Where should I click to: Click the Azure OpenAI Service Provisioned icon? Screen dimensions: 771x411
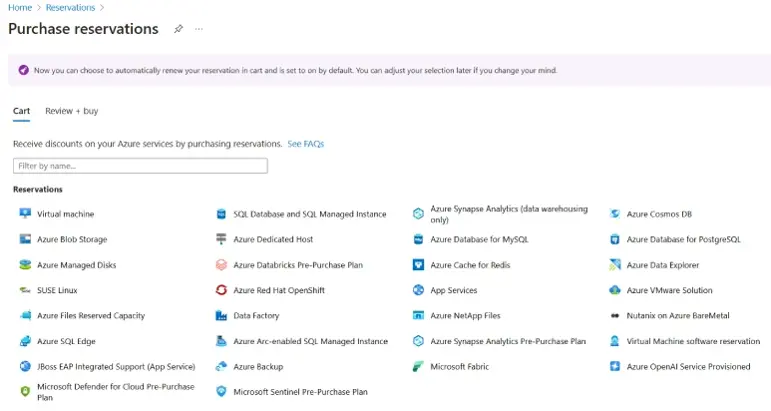click(x=615, y=366)
